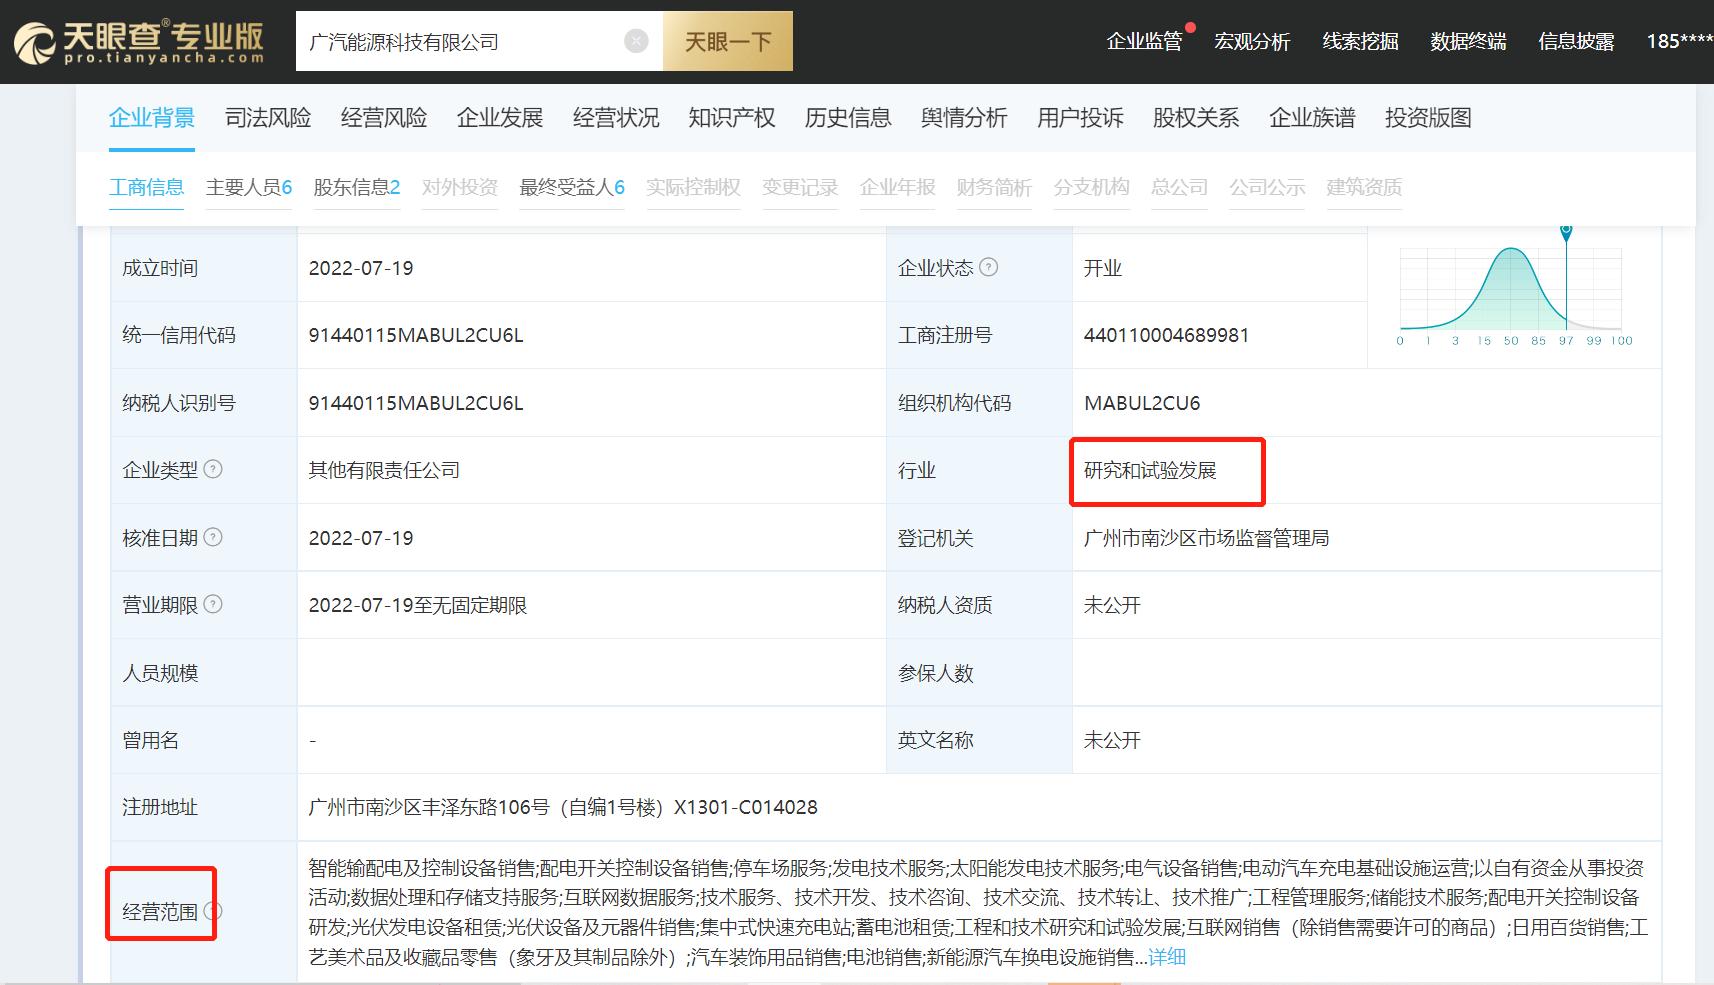Click the 核准日期 date 2022-07-19
1714x985 pixels.
[x=361, y=538]
